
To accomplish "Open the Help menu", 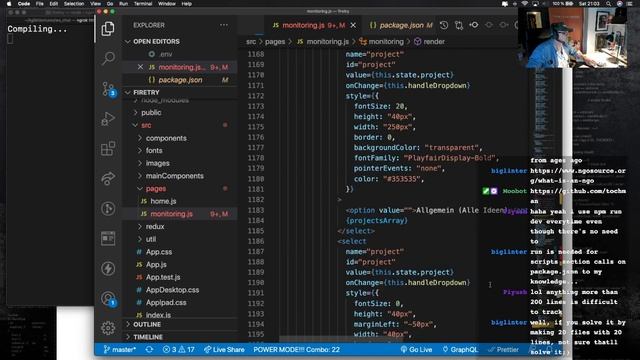I will [187, 4].
